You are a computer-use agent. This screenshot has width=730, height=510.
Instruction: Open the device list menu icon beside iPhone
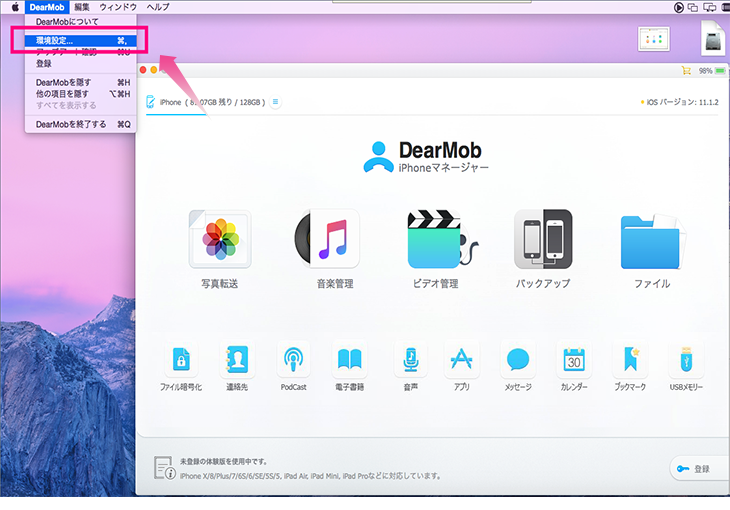pyautogui.click(x=276, y=102)
